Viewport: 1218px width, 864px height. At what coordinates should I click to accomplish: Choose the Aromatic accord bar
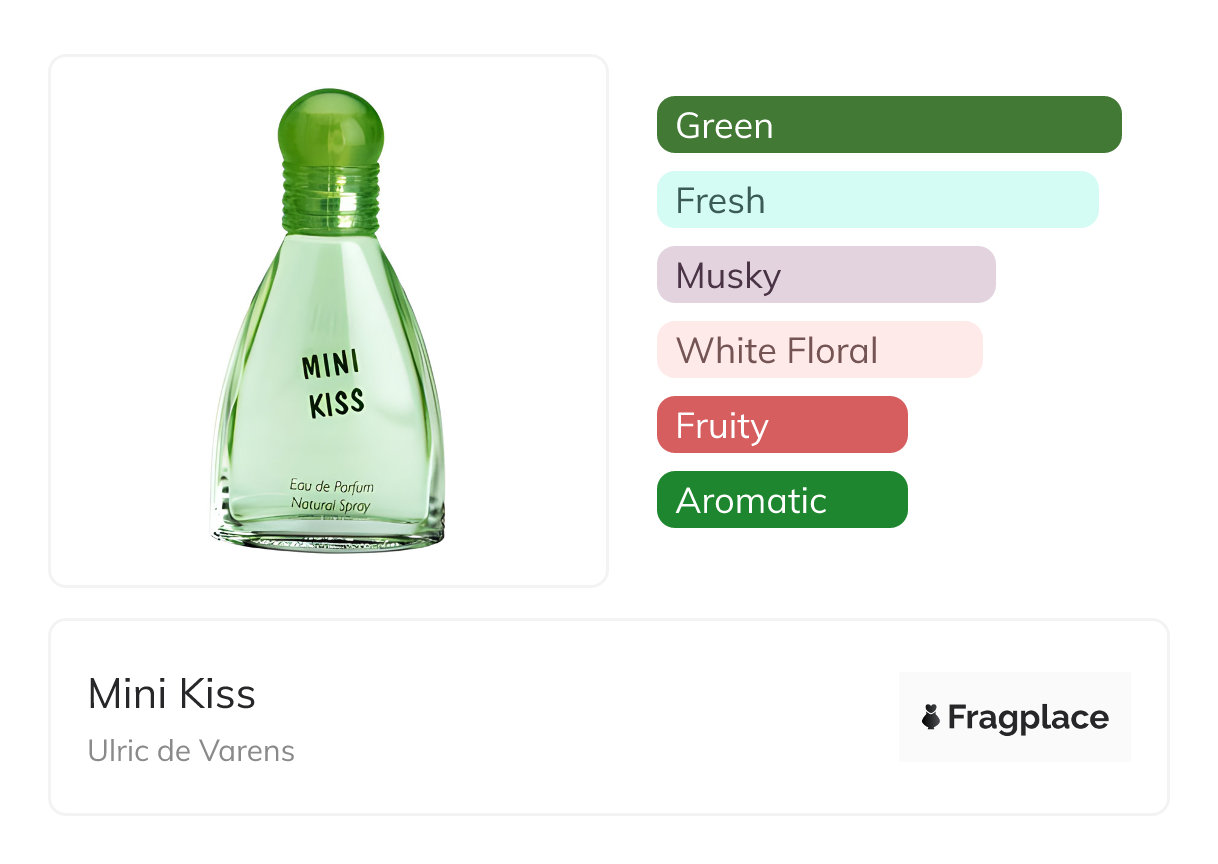[782, 500]
